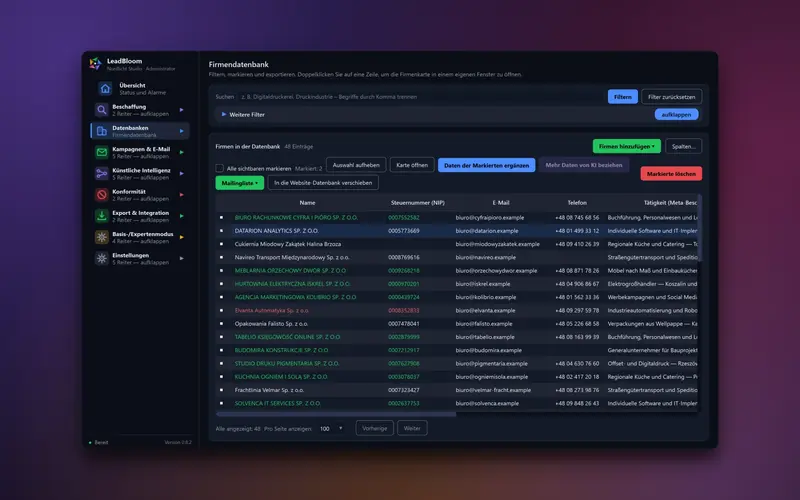The width and height of the screenshot is (800, 500).
Task: Open the 'Pro Seite anzeigen' 100 dropdown
Action: pyautogui.click(x=331, y=429)
